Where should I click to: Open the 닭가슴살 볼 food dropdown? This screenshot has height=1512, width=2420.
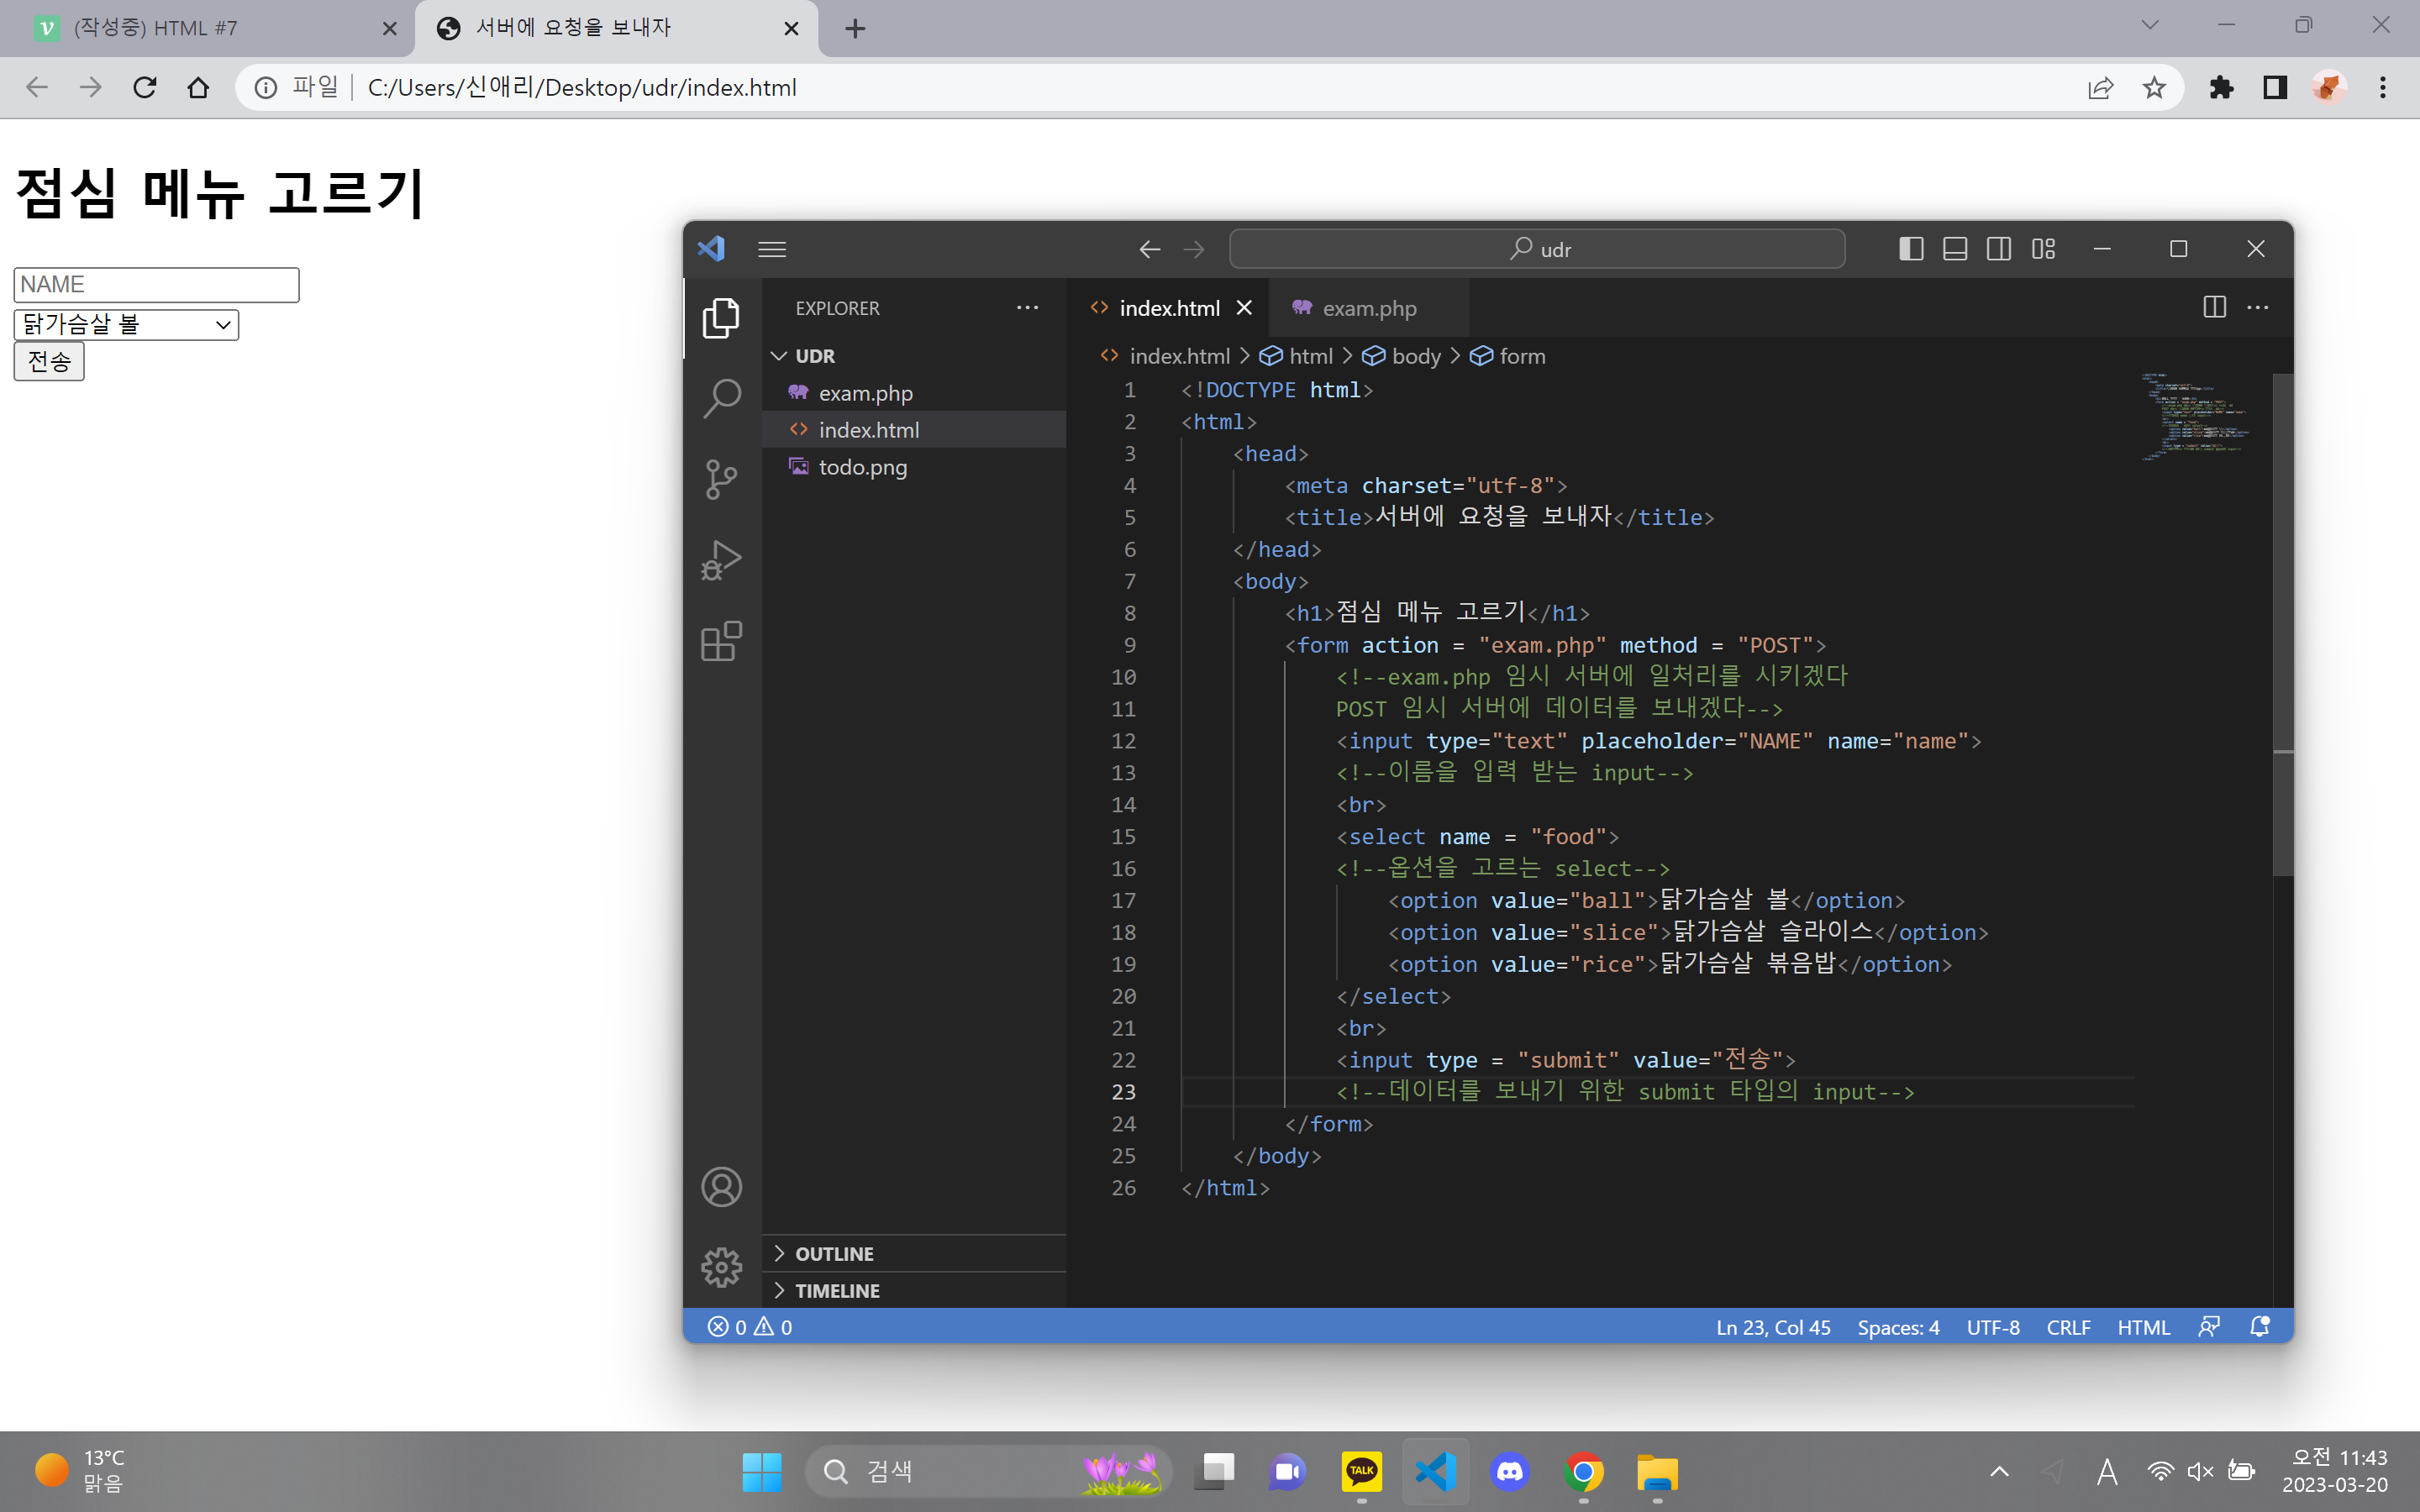126,324
